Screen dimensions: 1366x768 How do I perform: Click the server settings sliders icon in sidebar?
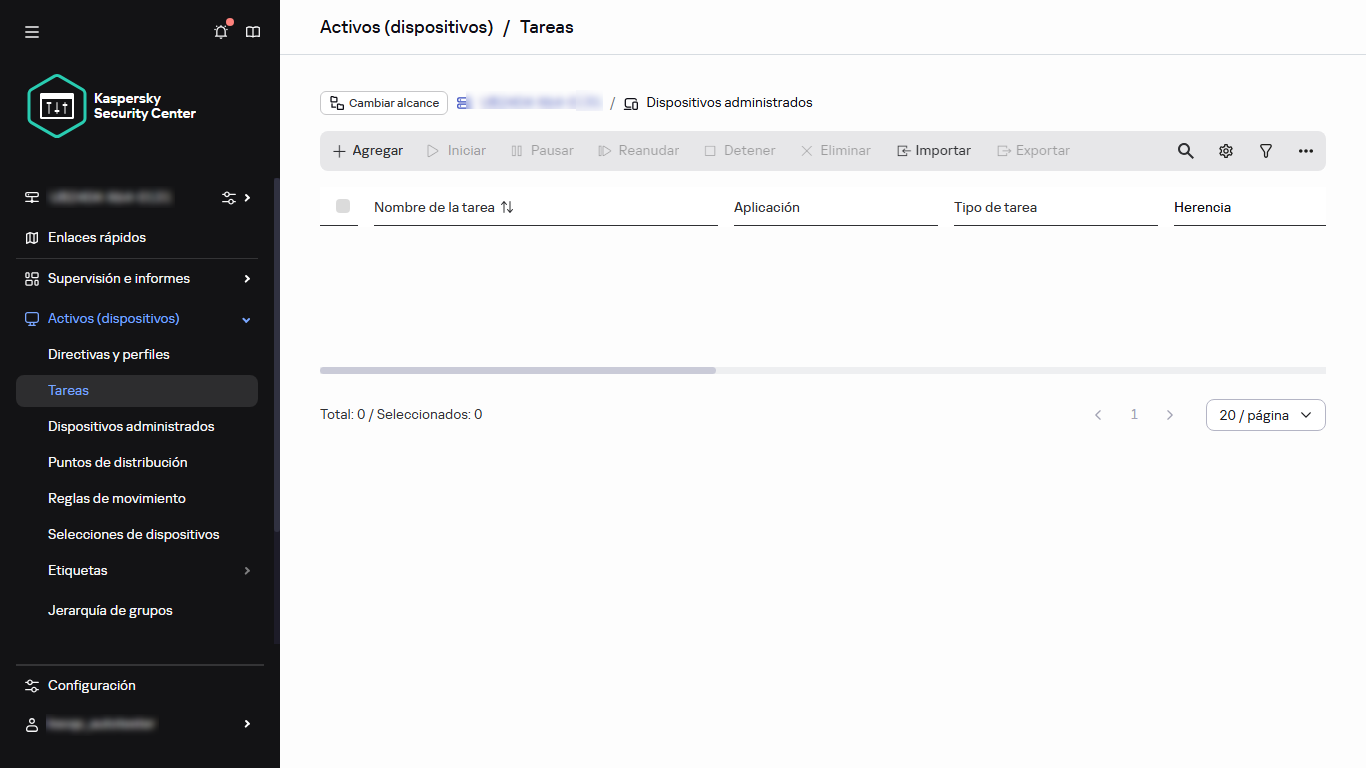(229, 198)
